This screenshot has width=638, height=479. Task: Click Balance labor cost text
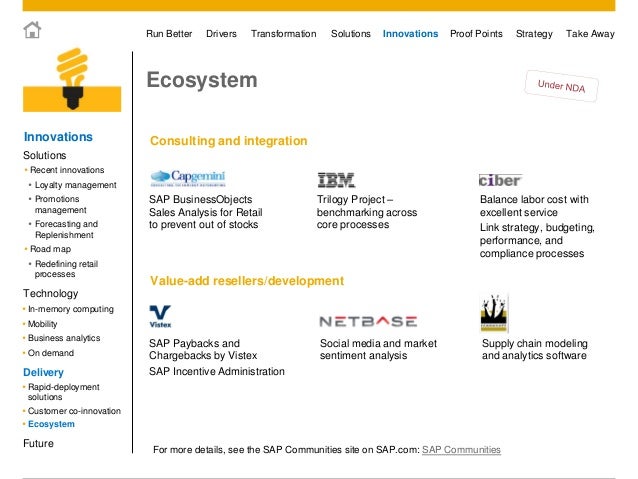pos(534,206)
